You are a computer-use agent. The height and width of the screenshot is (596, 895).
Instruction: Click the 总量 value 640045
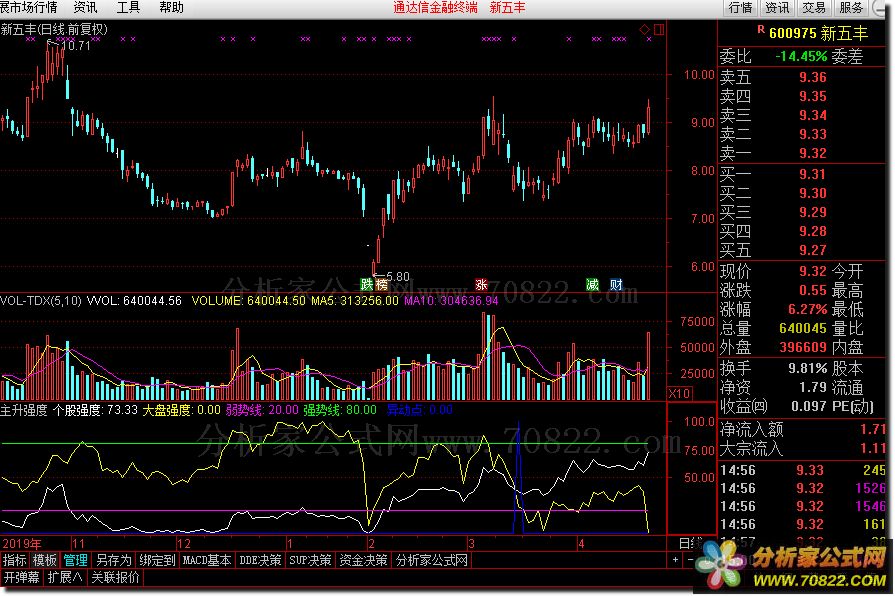tap(803, 328)
